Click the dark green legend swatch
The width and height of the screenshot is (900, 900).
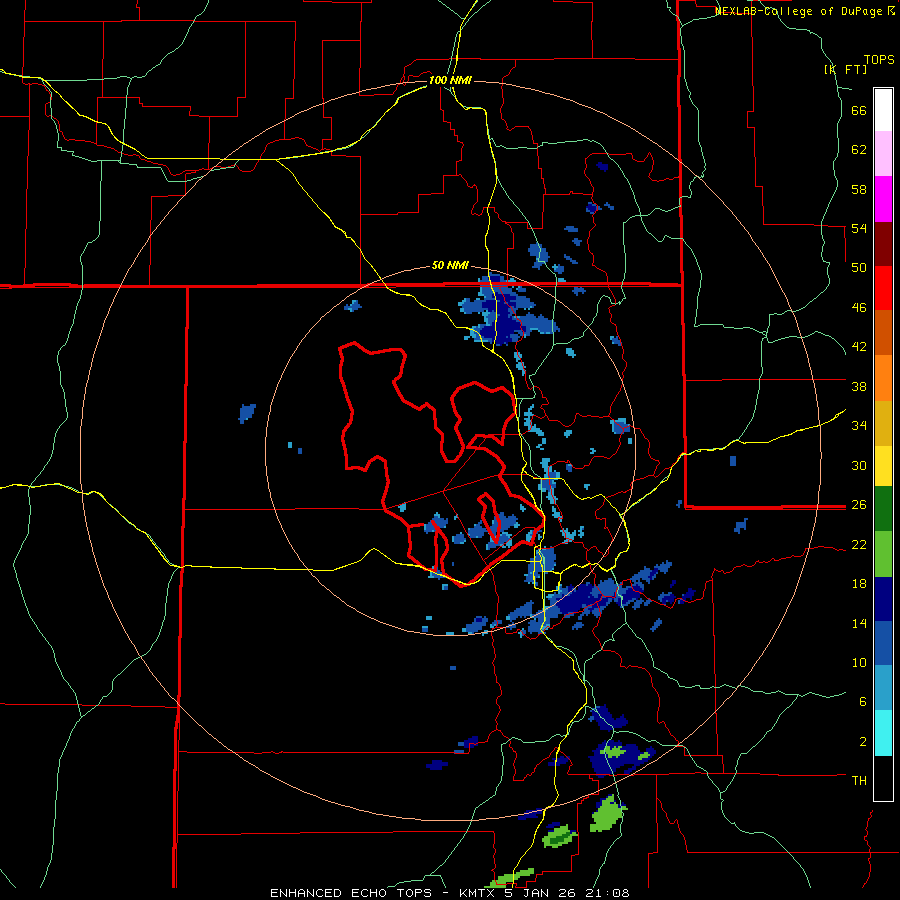(x=883, y=508)
